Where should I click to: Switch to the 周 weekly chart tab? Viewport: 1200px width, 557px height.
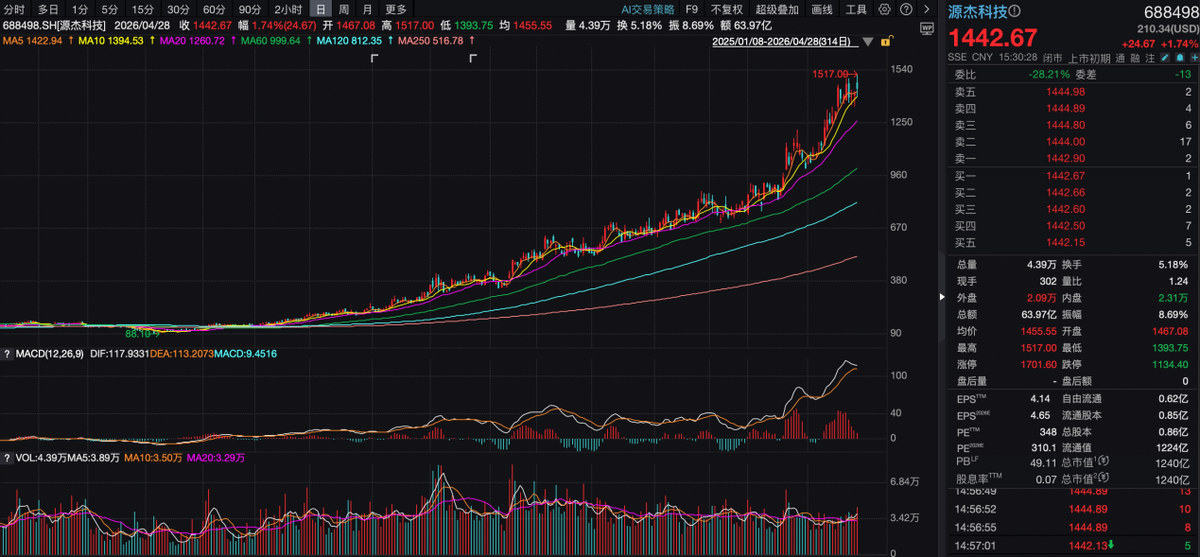click(x=344, y=9)
